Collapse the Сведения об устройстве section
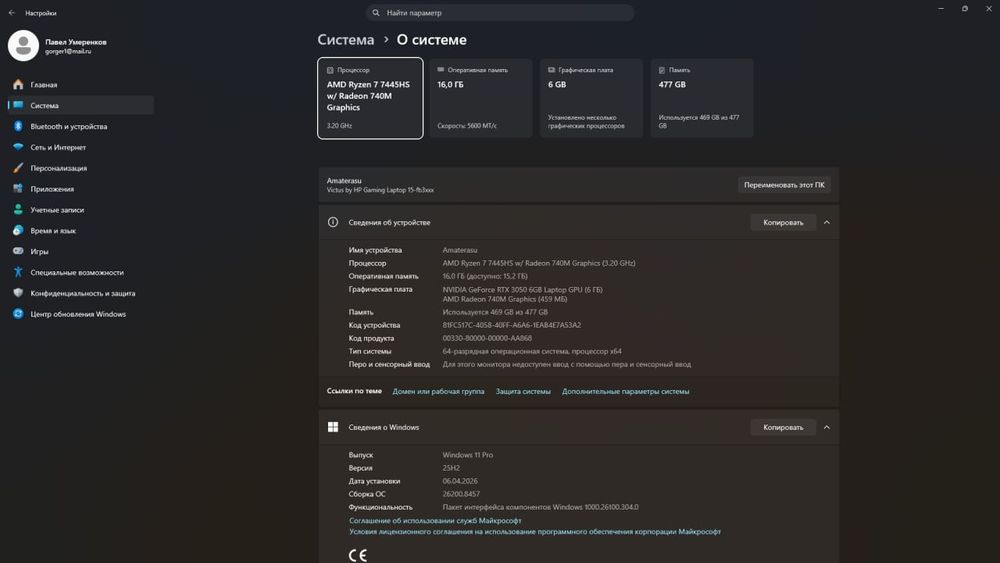1000x563 pixels. pyautogui.click(x=827, y=223)
